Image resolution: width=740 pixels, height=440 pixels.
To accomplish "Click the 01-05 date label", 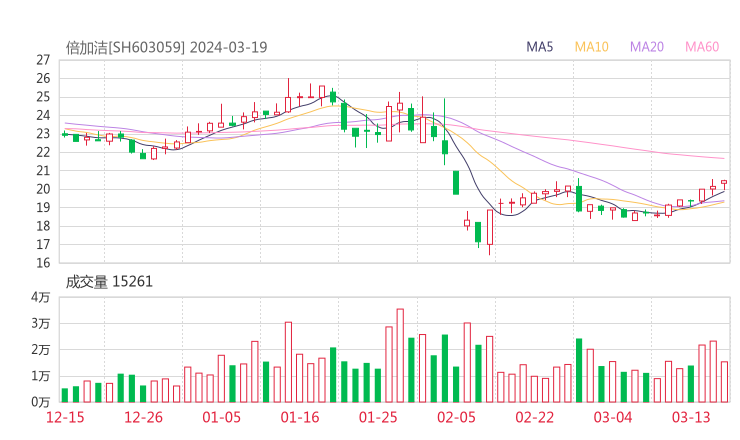I will coord(221,417).
